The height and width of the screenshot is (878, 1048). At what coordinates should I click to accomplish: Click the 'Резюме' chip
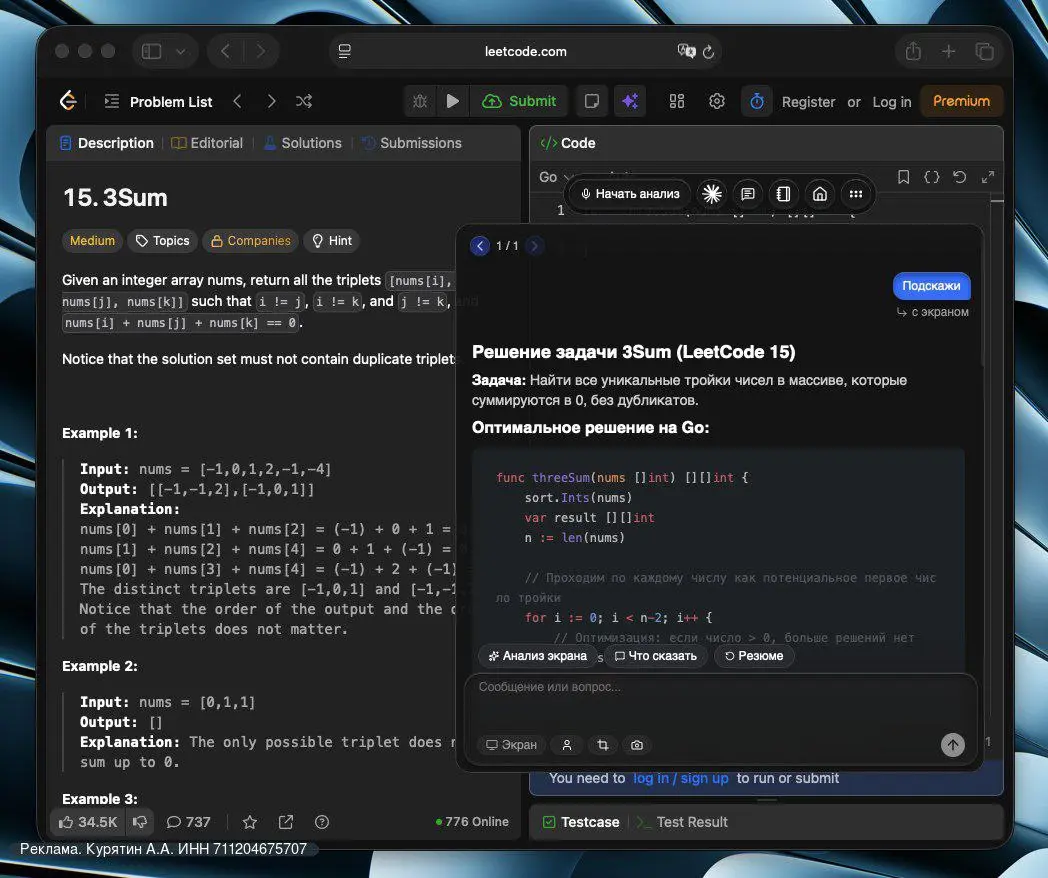(754, 656)
